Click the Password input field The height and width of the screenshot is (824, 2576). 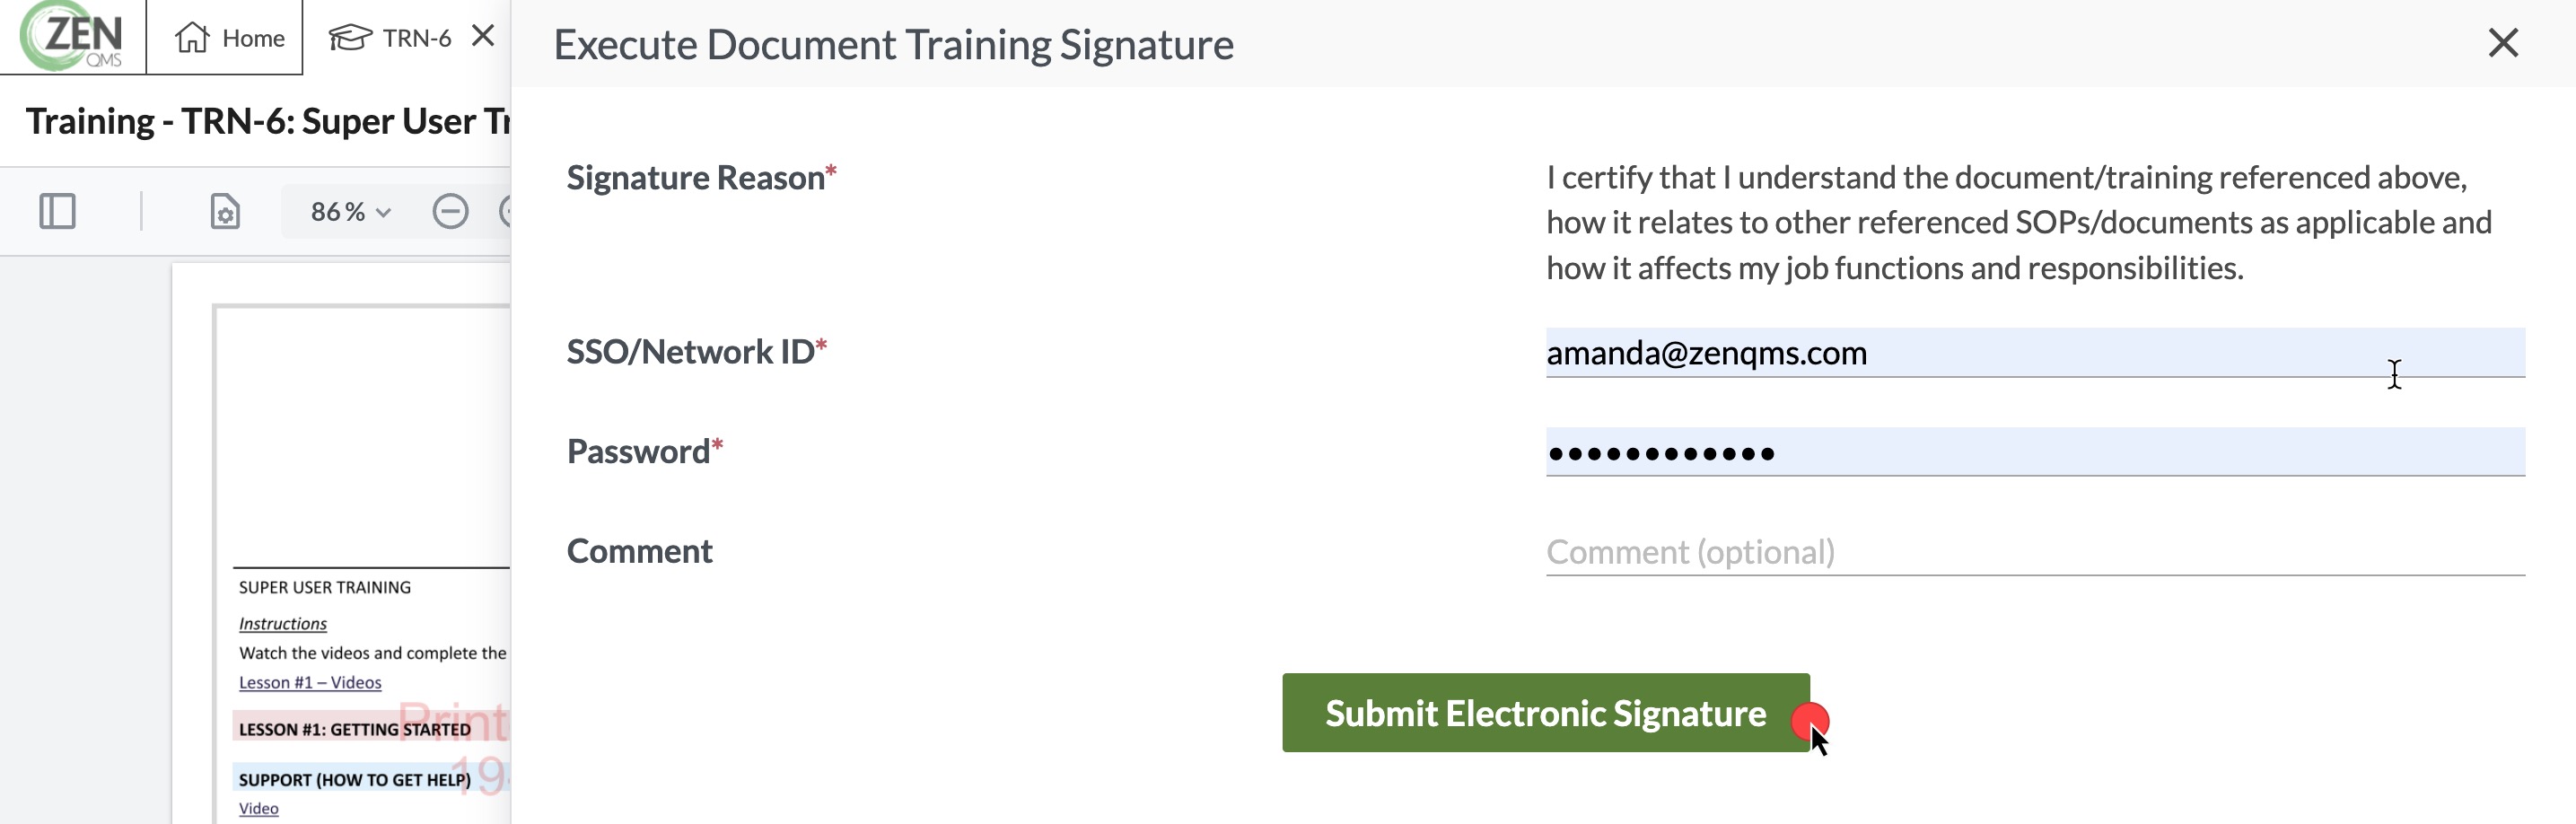2035,452
